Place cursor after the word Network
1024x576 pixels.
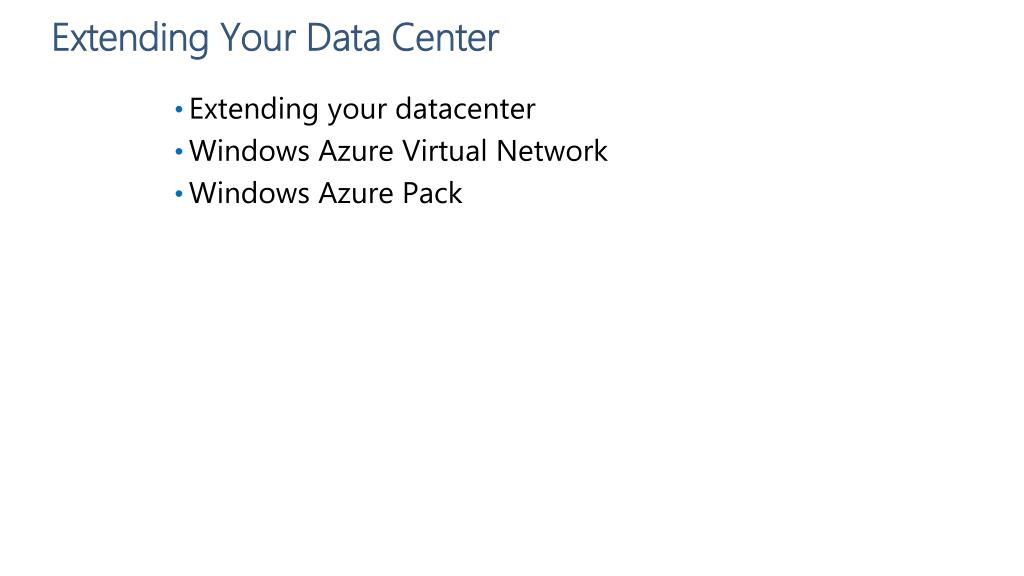click(609, 151)
